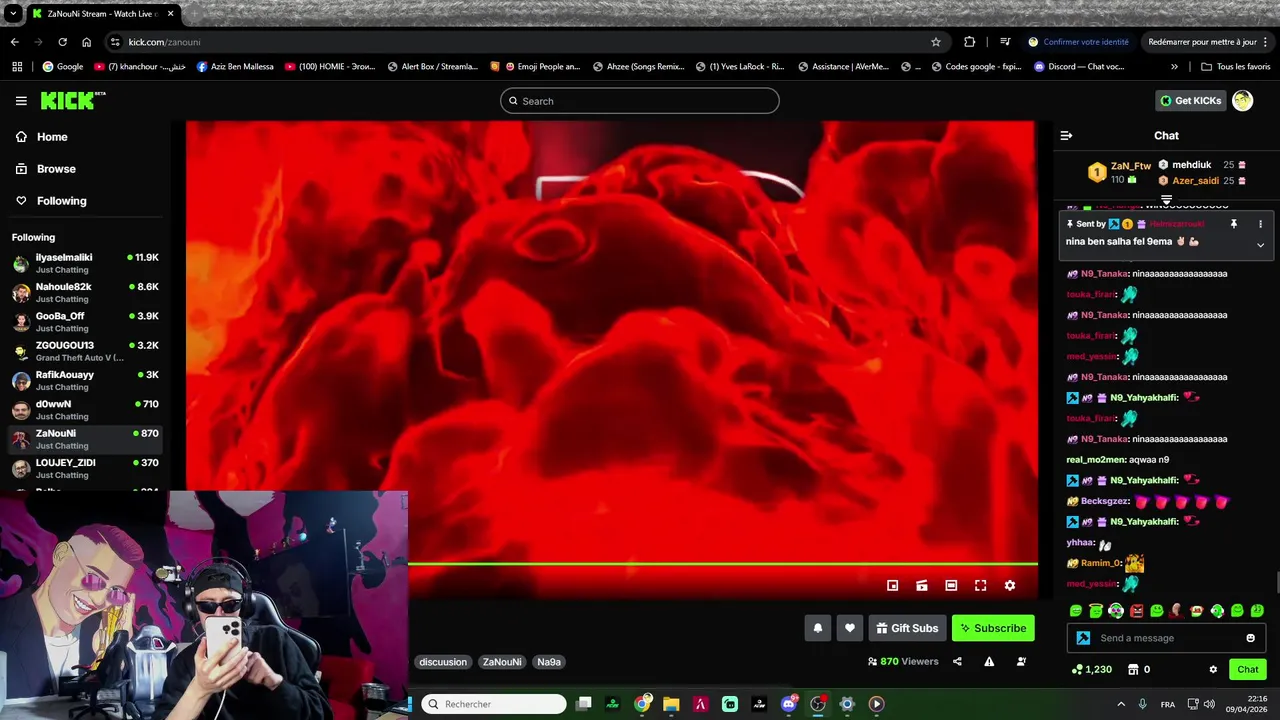Open chat settings gear
This screenshot has height=720, width=1280.
coord(1213,669)
